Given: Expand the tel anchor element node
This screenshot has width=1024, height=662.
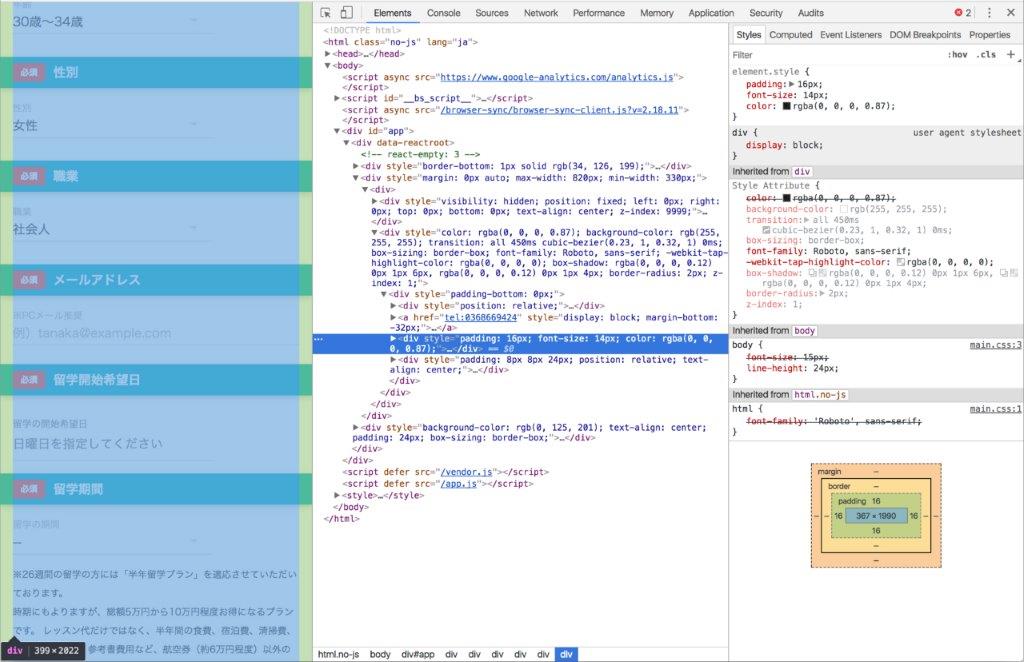Looking at the screenshot, I should [393, 317].
